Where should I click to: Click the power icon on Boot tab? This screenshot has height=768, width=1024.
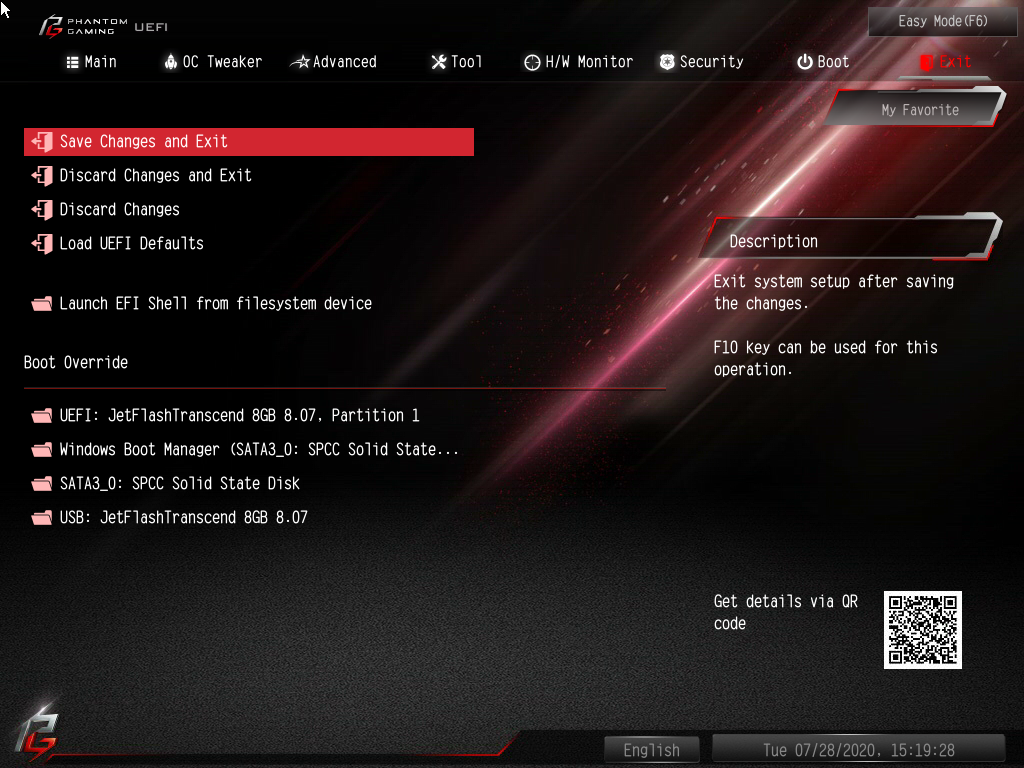(x=805, y=62)
